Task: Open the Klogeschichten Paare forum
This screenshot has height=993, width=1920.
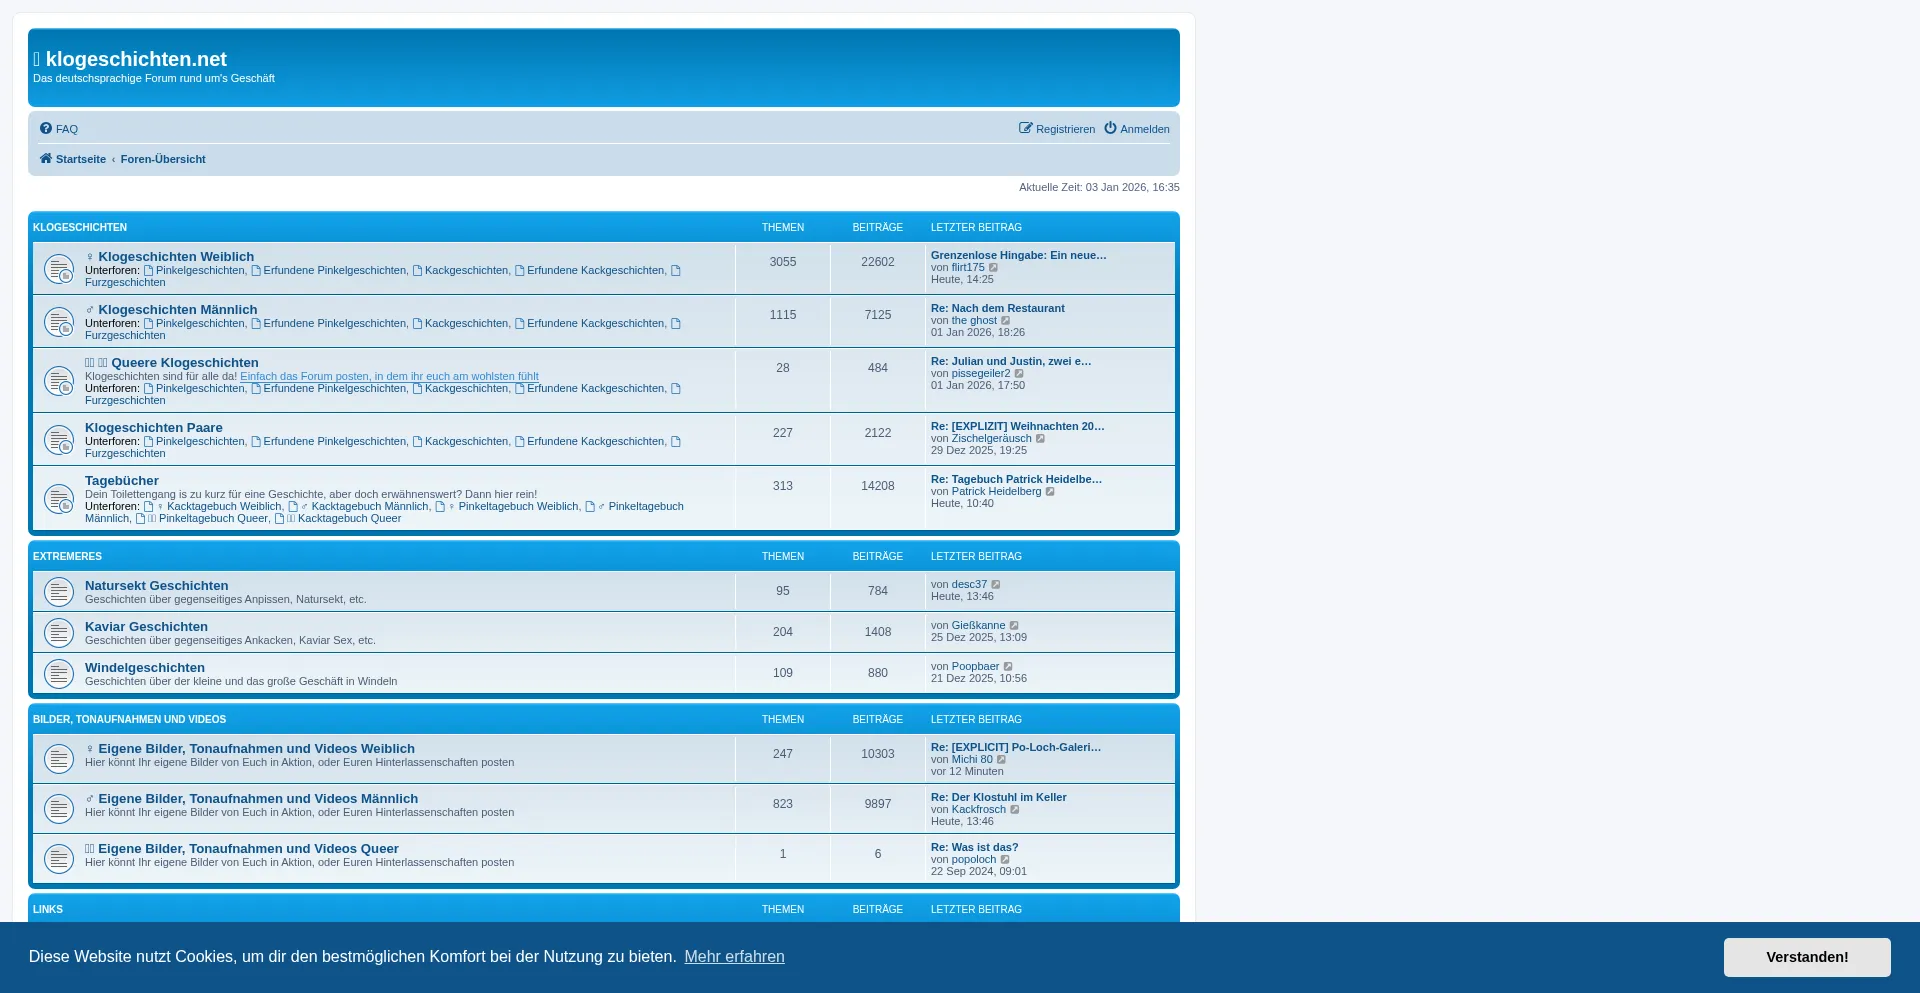Action: click(154, 428)
